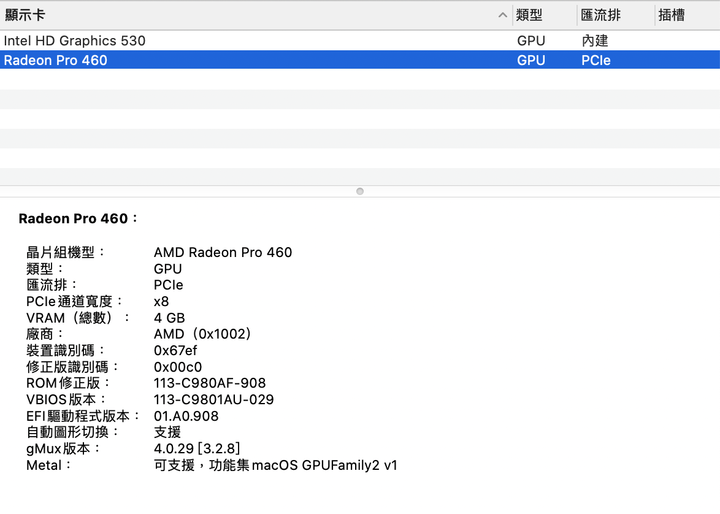
Task: Click the 內建 bus cell for Intel HD Graphics
Action: pyautogui.click(x=595, y=41)
